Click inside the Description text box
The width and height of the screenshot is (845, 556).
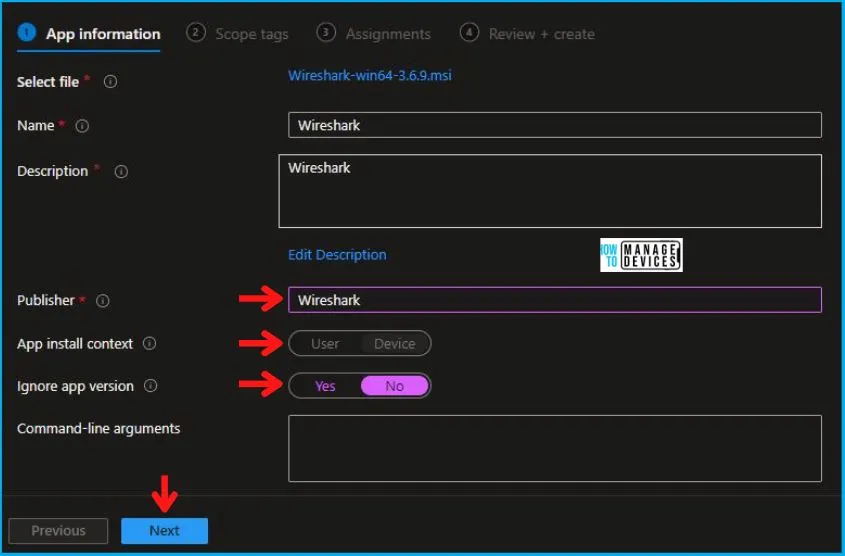coord(550,191)
